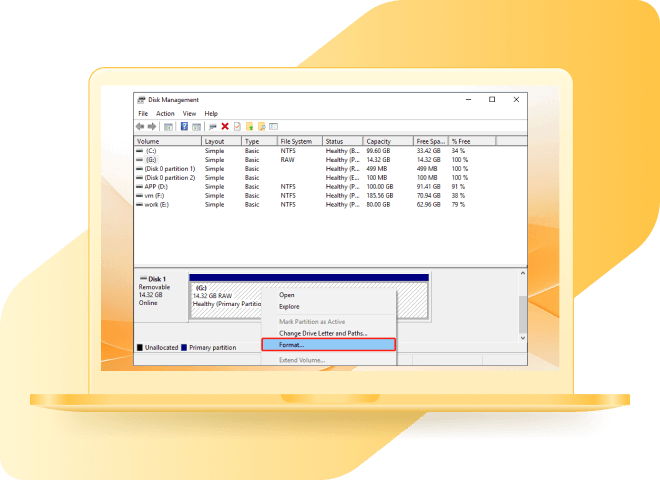This screenshot has width=660, height=480.
Task: Open Help via blue question-mark icon
Action: pos(184,126)
